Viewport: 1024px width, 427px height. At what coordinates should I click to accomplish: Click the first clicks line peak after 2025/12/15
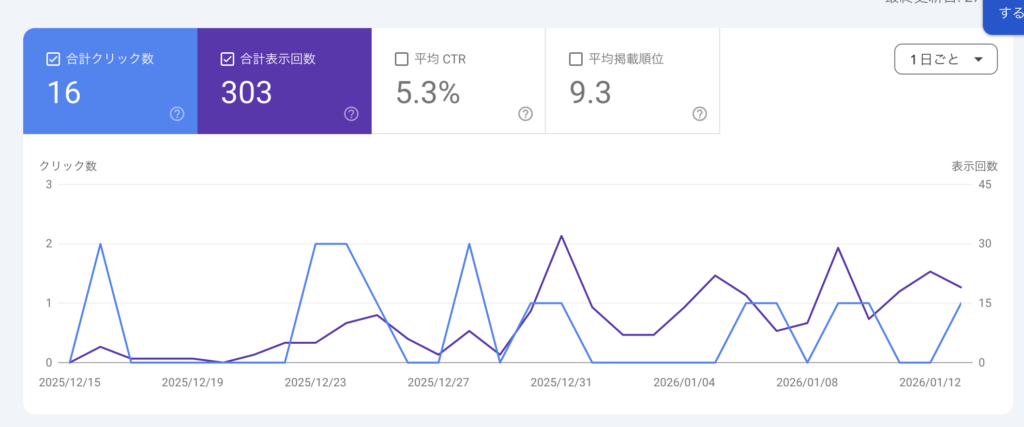[x=100, y=244]
